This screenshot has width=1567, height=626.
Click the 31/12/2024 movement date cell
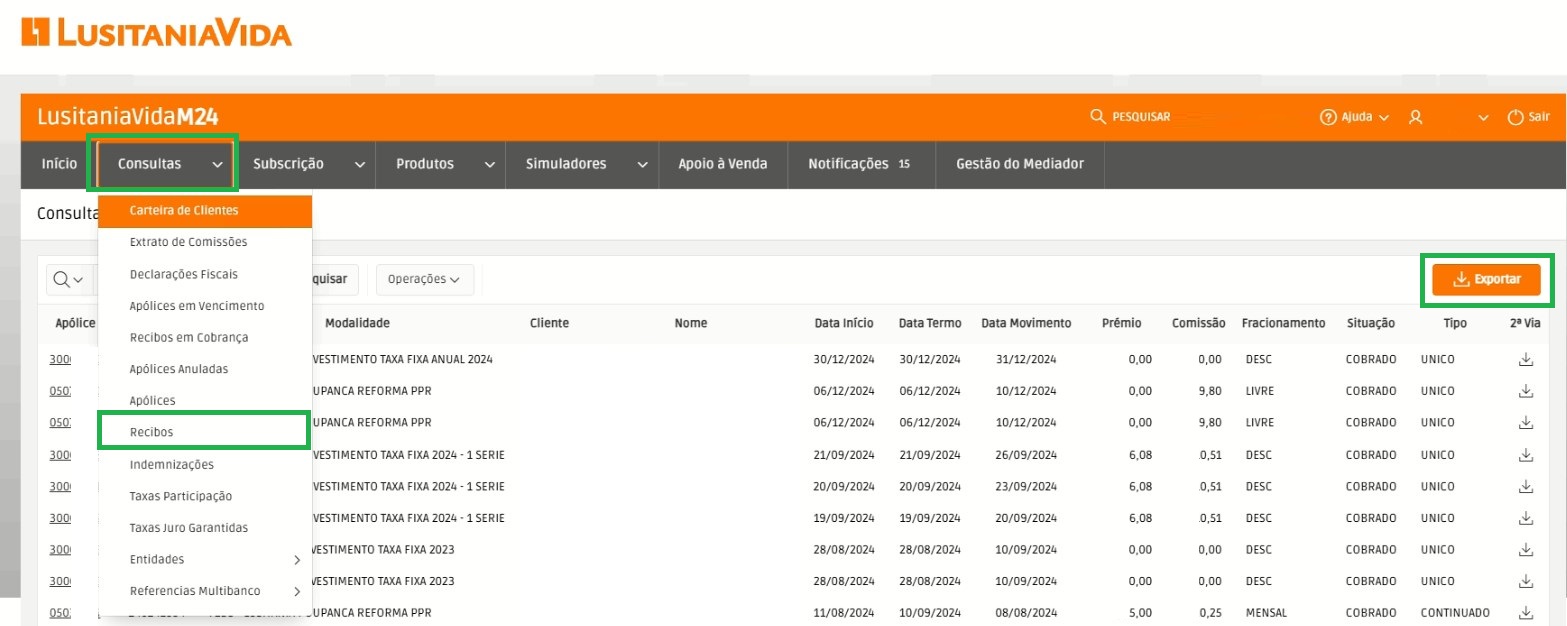[1026, 359]
